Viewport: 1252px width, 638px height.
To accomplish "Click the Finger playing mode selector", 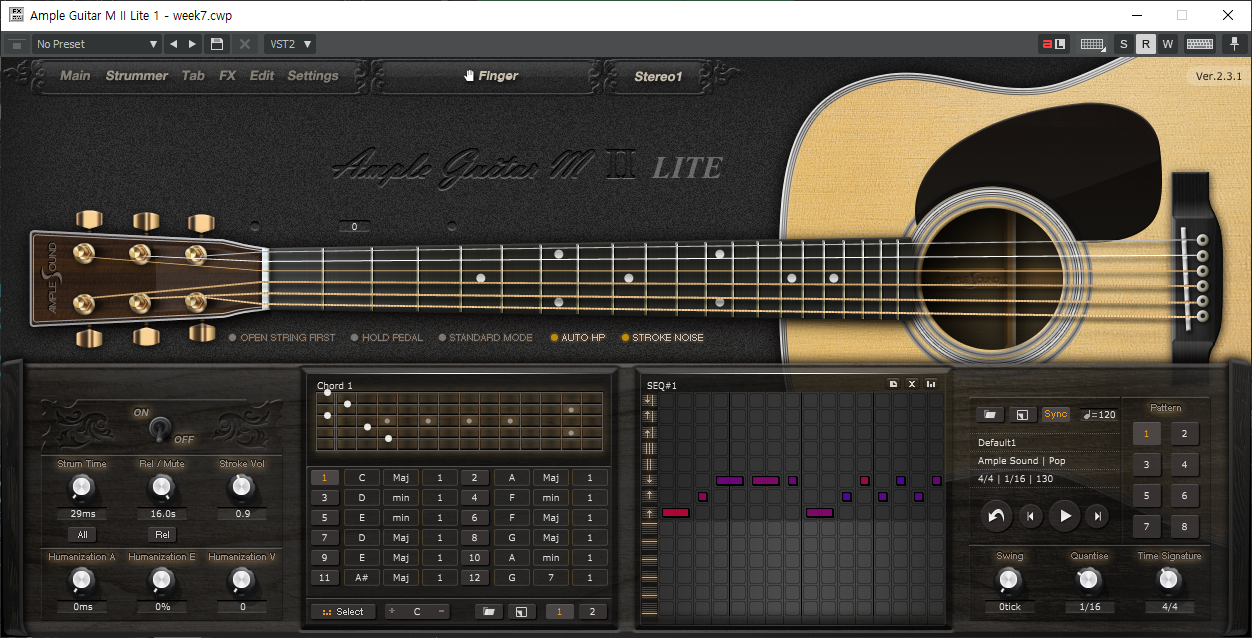I will coord(491,76).
